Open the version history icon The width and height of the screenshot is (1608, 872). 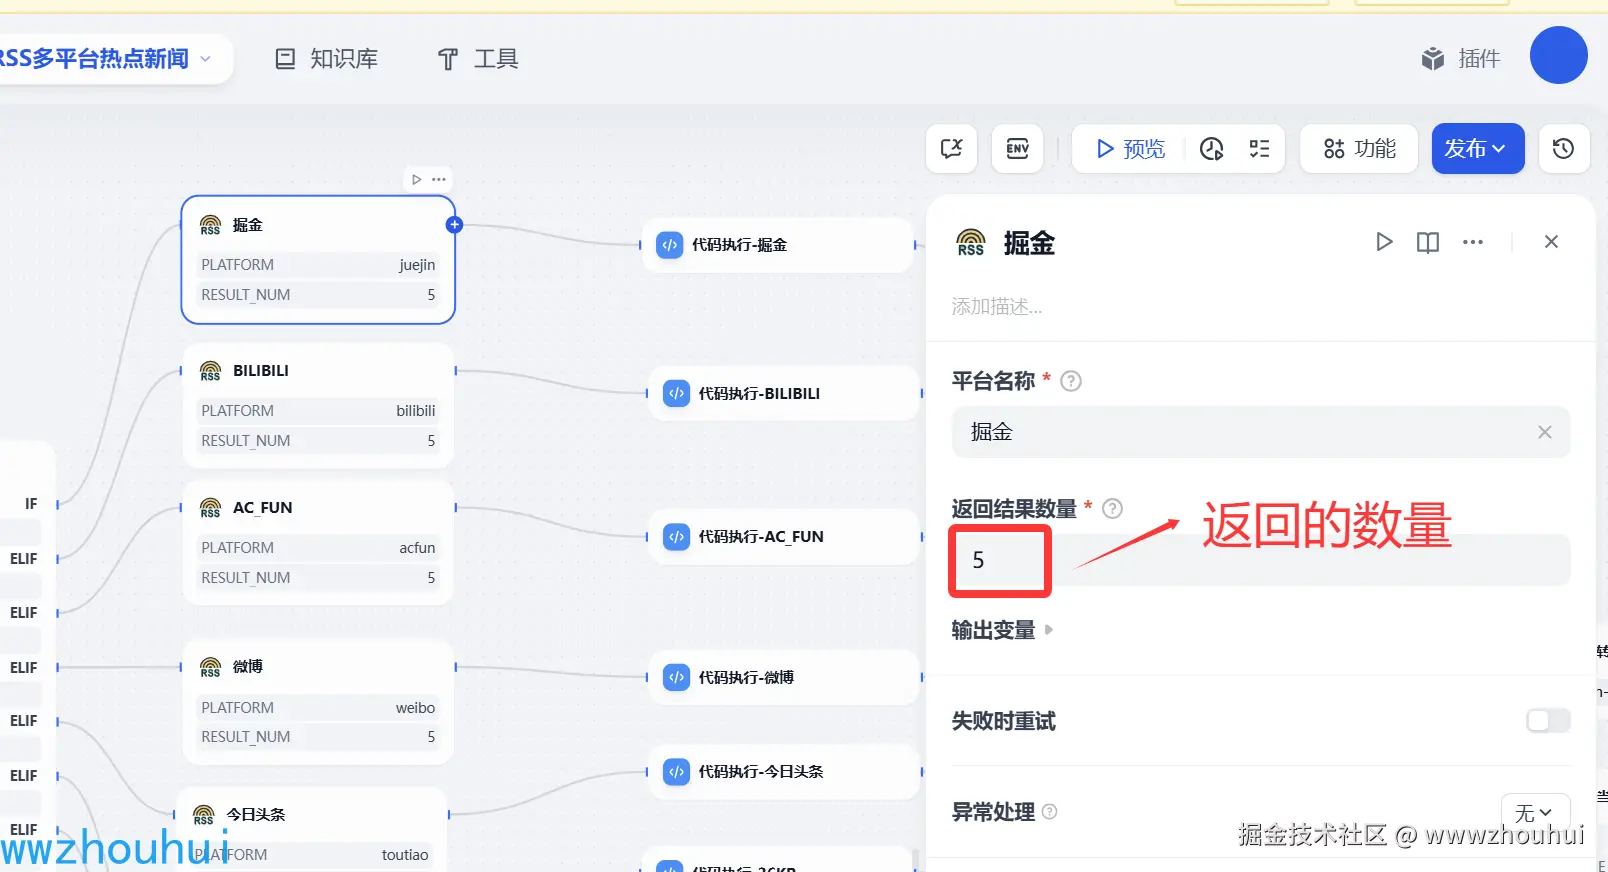point(1563,149)
